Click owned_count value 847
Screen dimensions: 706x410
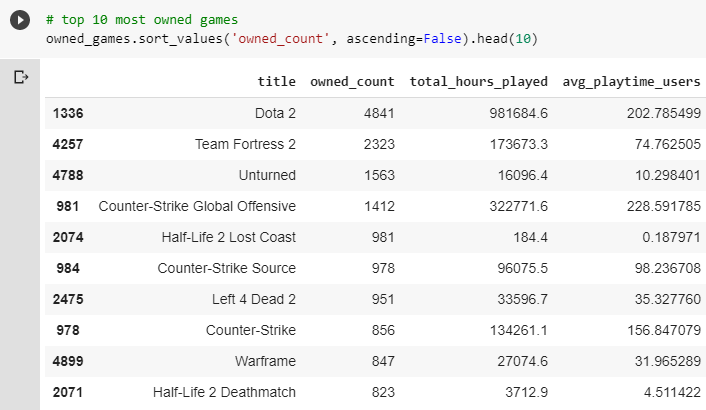[383, 361]
